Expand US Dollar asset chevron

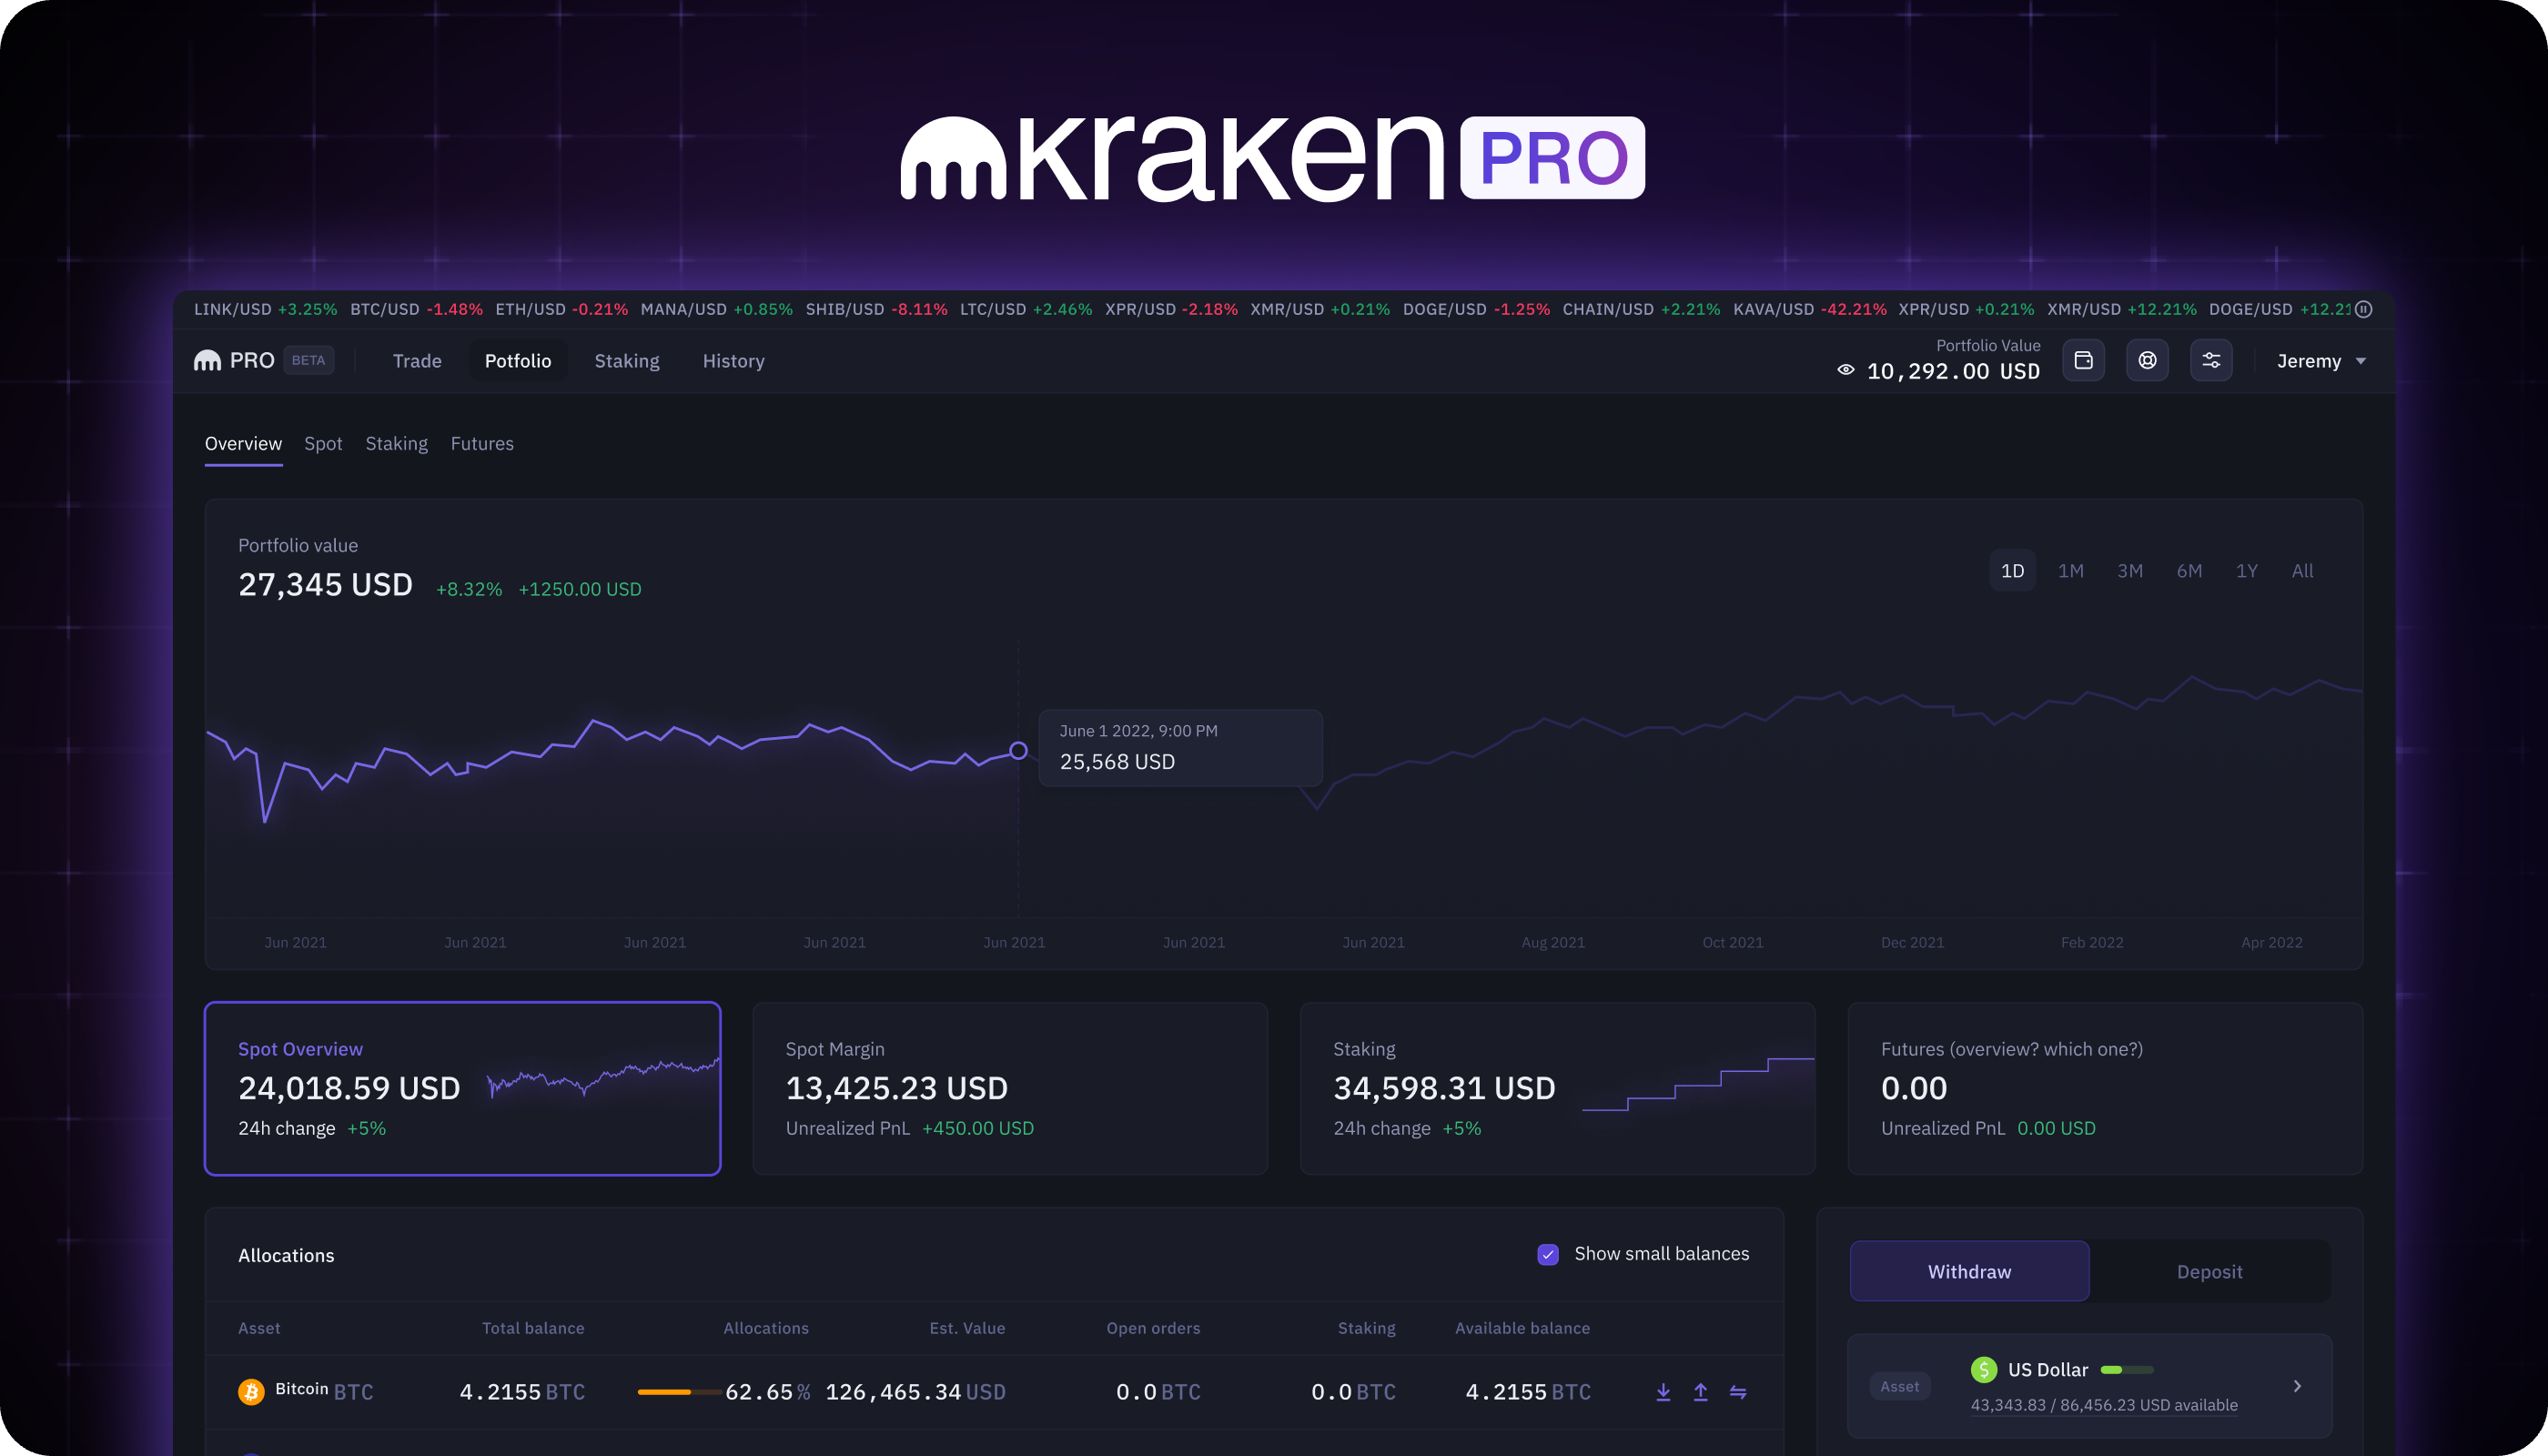(x=2297, y=1385)
